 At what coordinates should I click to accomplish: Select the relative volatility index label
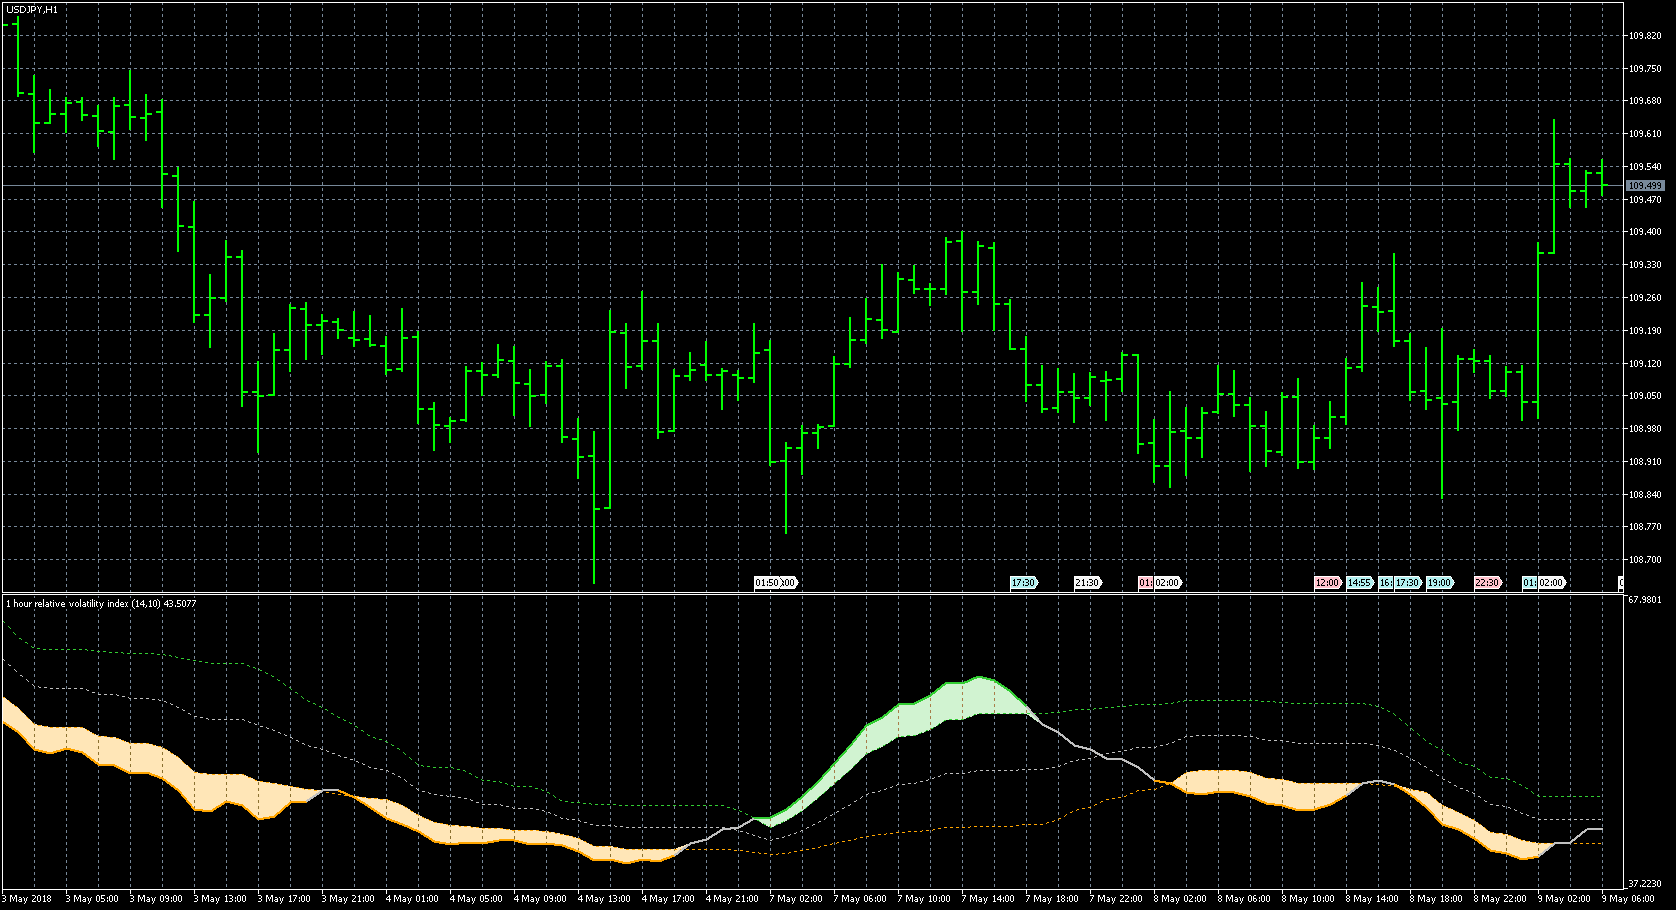point(101,603)
